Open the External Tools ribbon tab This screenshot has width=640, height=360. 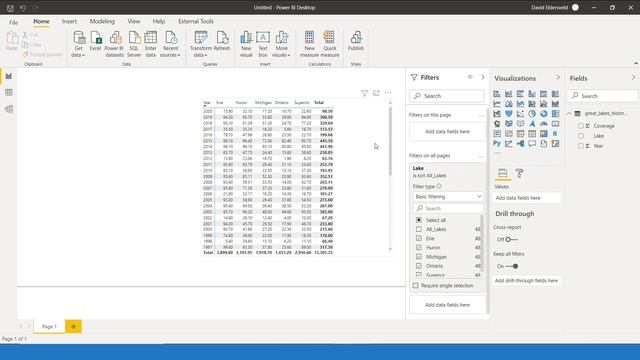196,21
